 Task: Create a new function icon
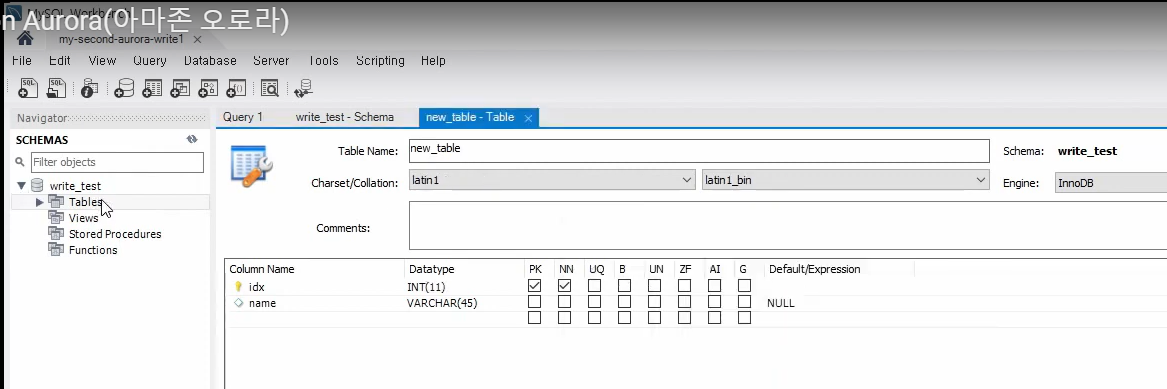[237, 89]
